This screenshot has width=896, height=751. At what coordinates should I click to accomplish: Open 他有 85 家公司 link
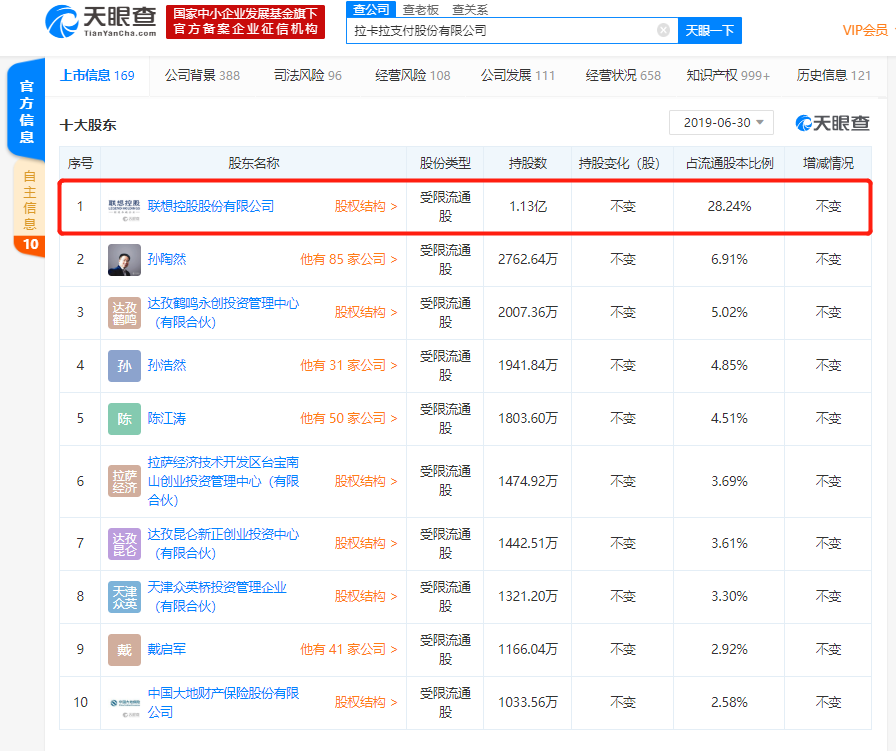[349, 259]
